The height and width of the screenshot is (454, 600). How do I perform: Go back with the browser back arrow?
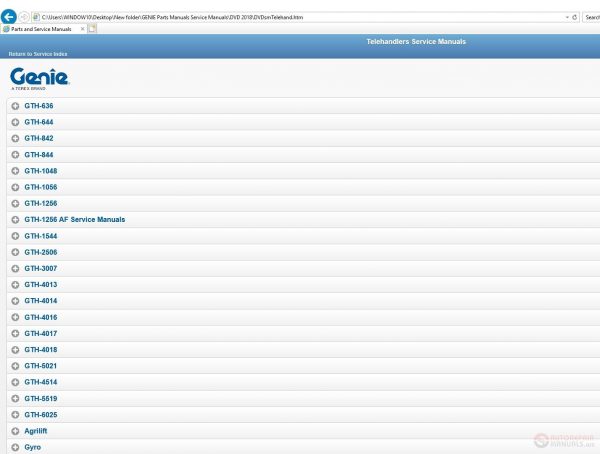point(8,17)
